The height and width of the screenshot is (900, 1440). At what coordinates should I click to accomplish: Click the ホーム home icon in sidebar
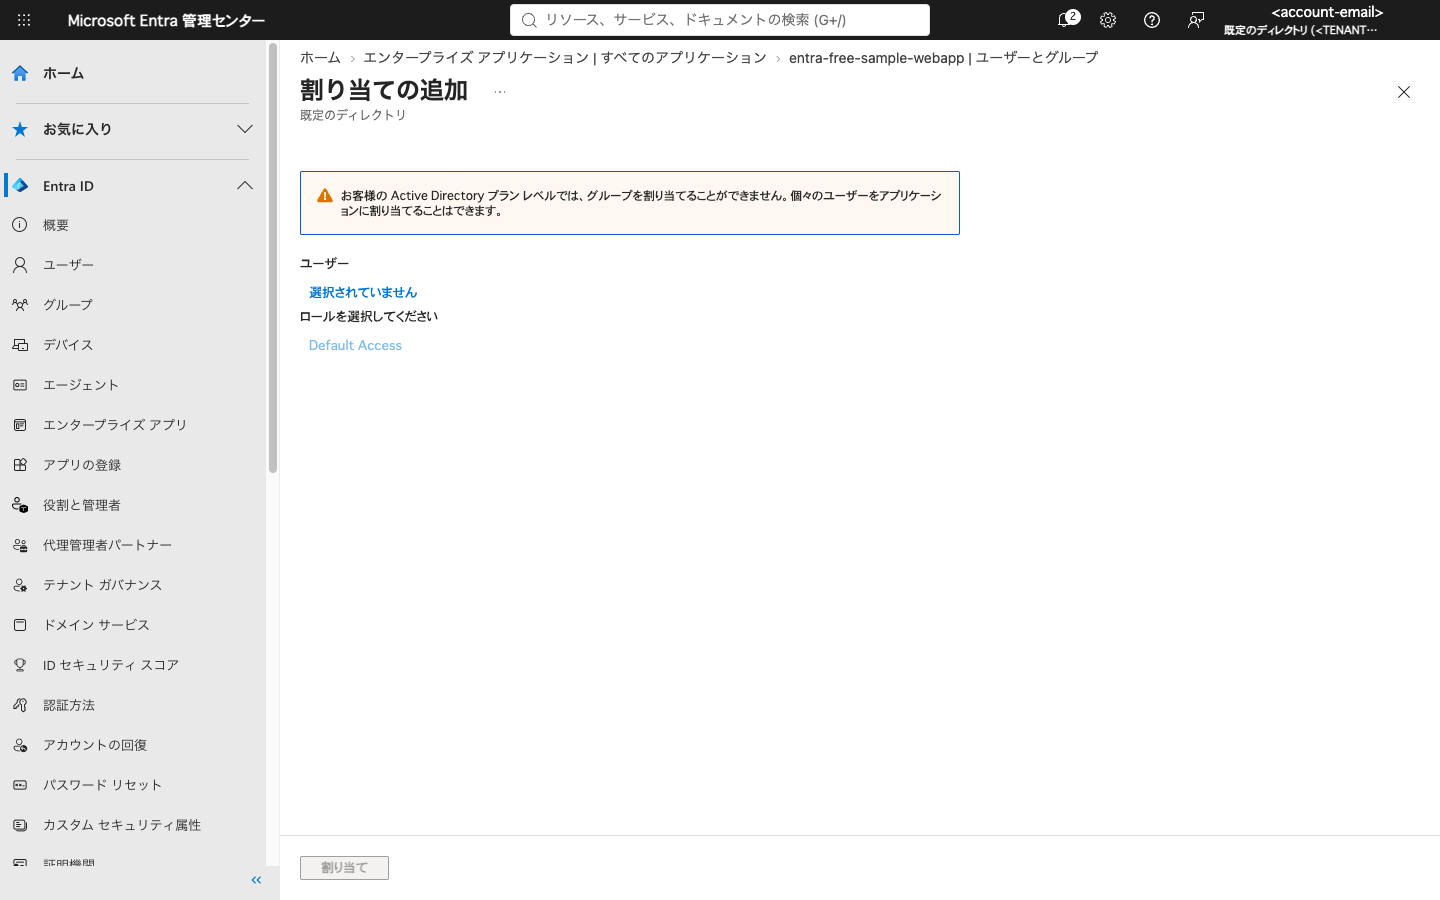click(x=20, y=73)
